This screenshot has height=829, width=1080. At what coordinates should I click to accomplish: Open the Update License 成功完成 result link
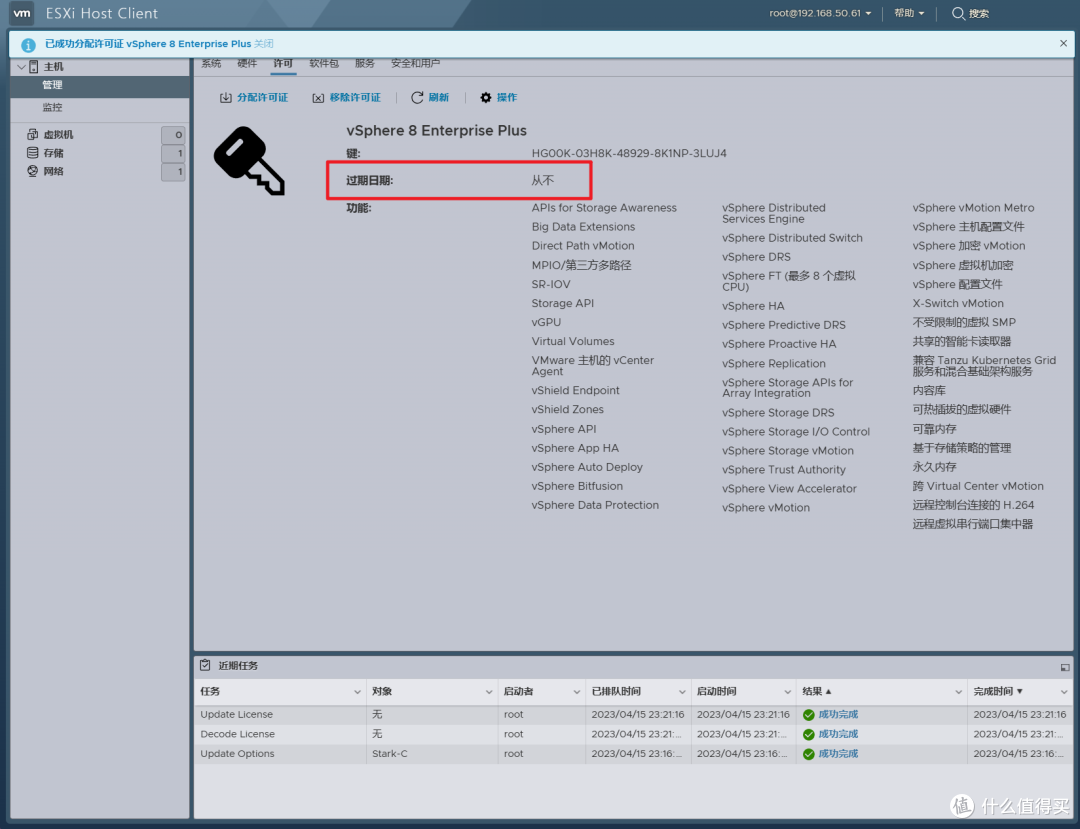tap(838, 715)
